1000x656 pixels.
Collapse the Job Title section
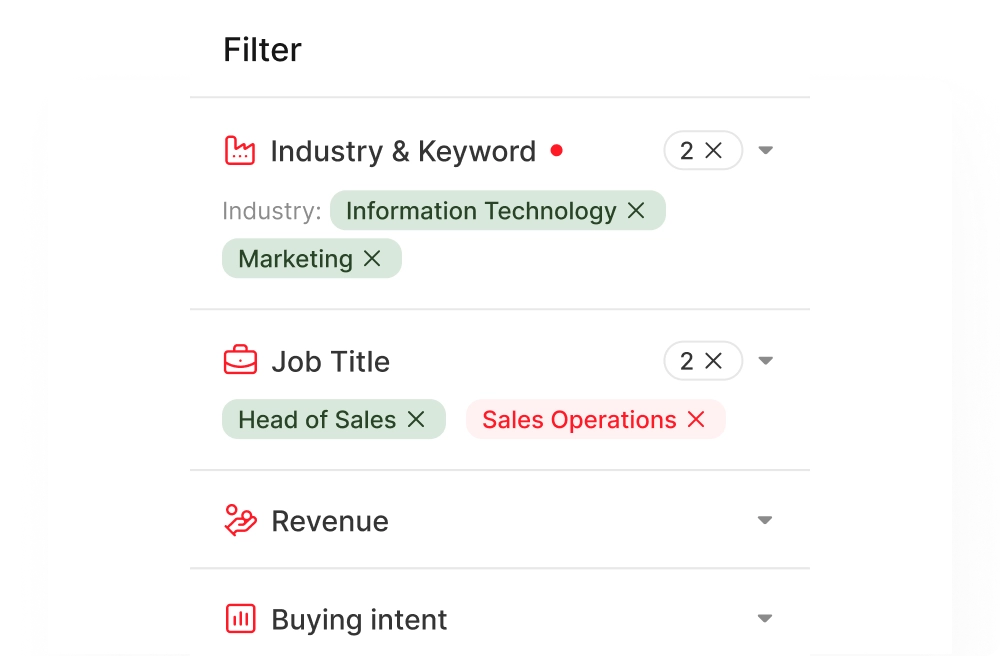(x=765, y=360)
